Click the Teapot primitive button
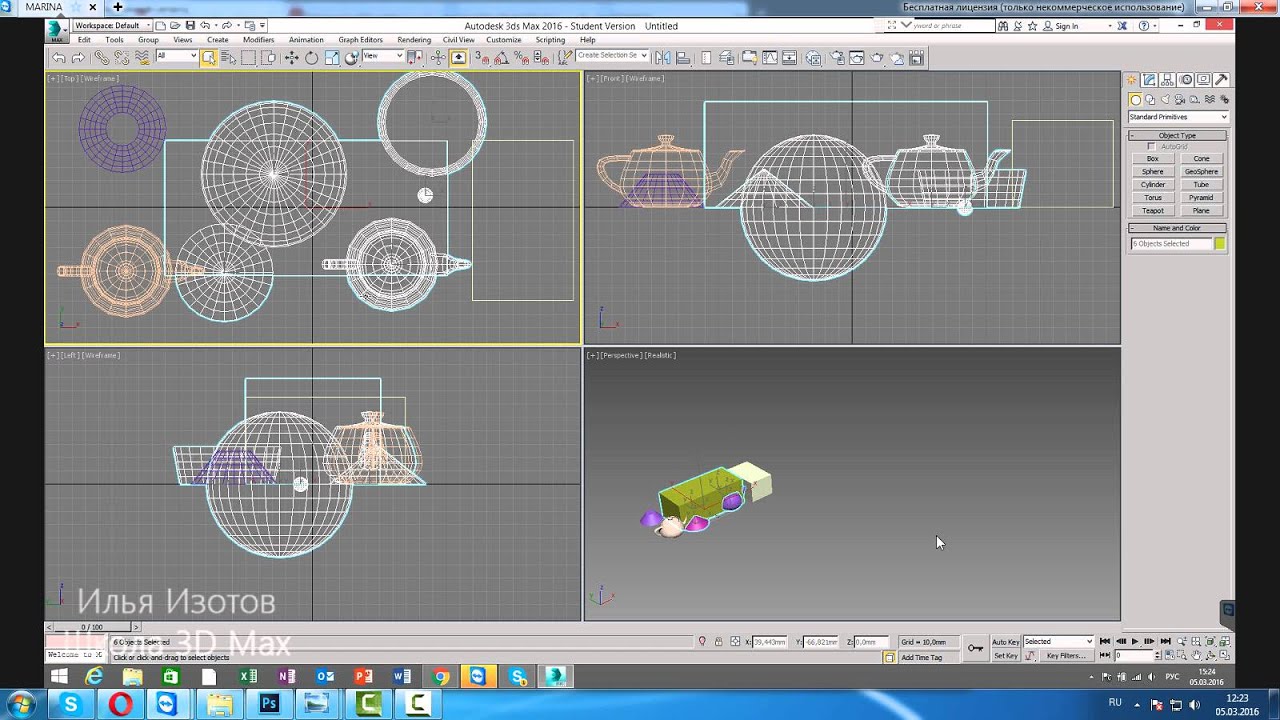 click(1153, 211)
